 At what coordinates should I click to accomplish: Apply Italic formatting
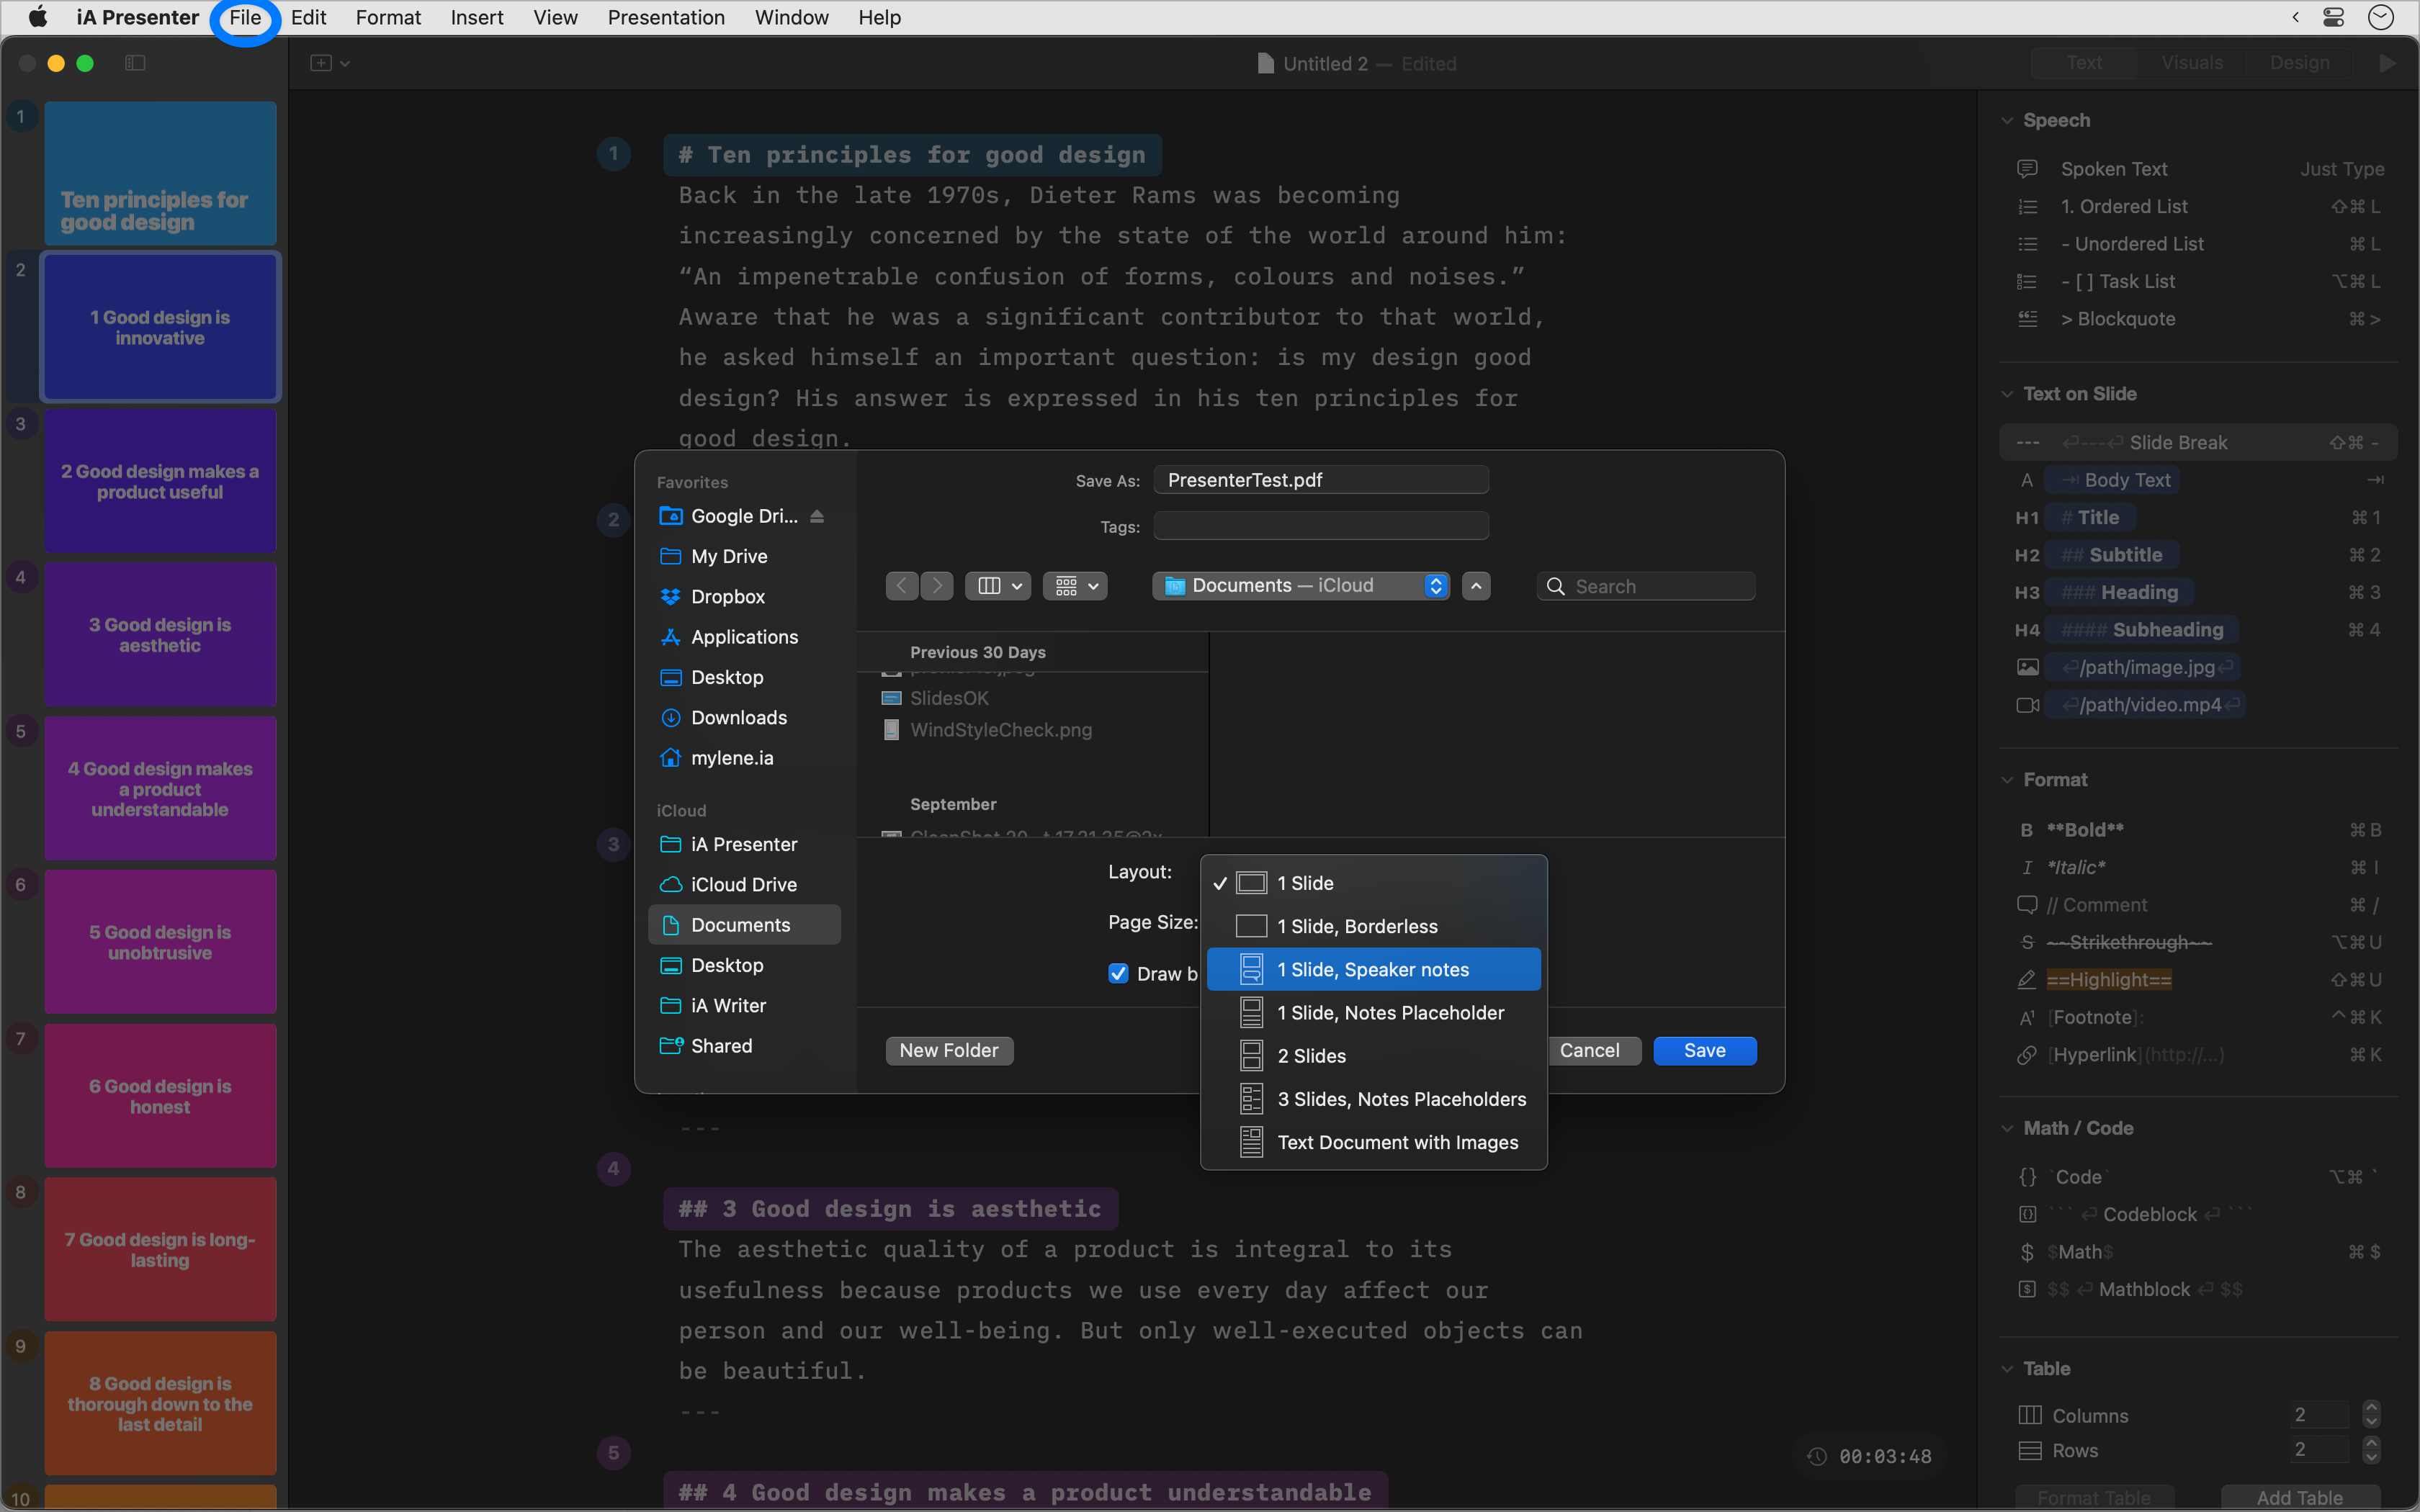point(2198,867)
